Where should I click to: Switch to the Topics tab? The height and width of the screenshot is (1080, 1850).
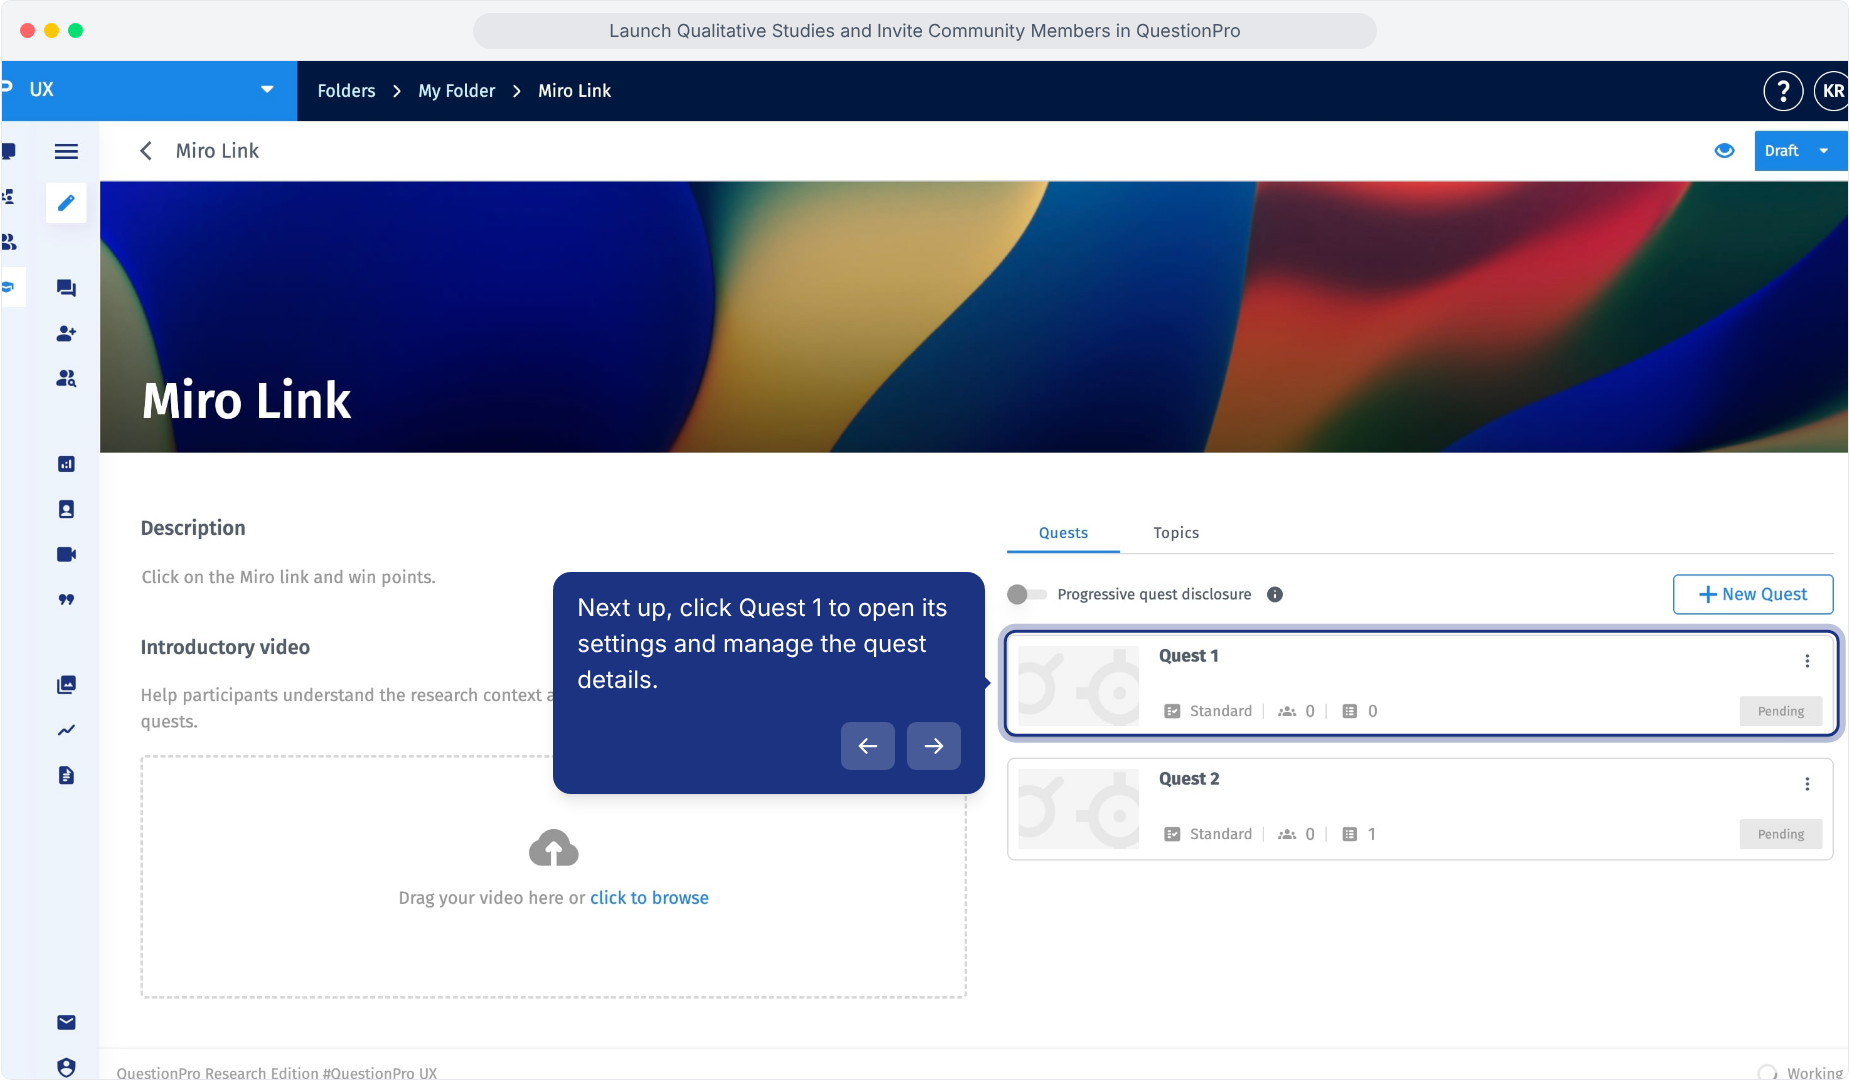pos(1176,533)
